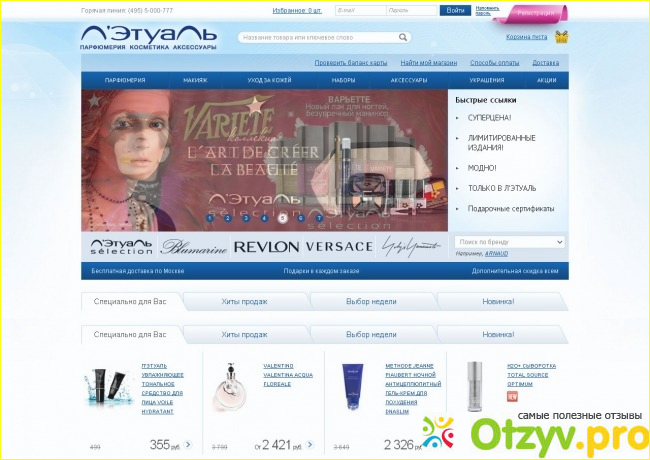Image resolution: width=650 pixels, height=460 pixels.
Task: Open the Revlon brand logo
Action: [x=265, y=246]
